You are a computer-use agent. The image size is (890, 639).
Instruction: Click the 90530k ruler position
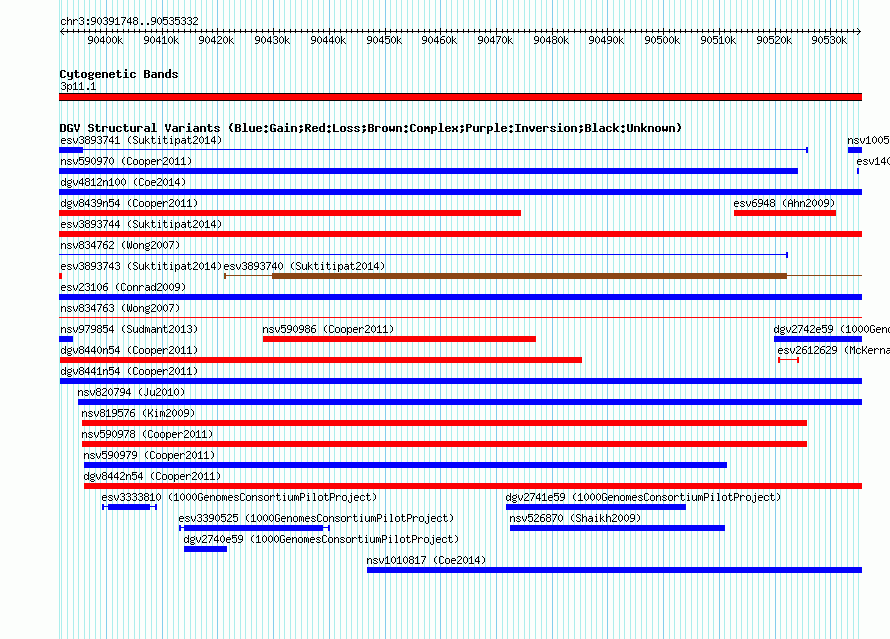(x=829, y=40)
